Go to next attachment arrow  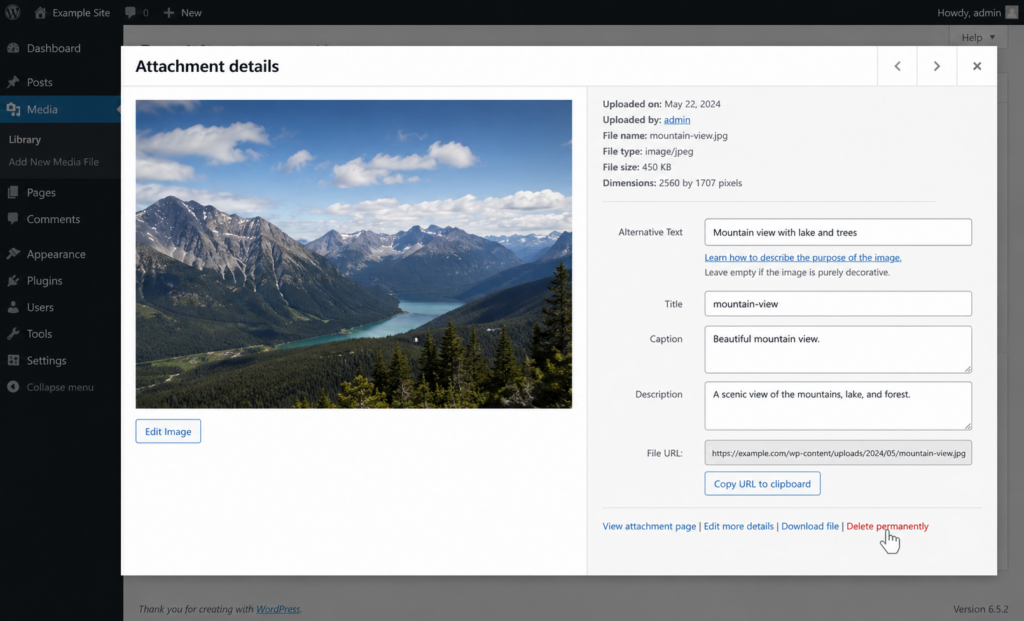pos(936,66)
